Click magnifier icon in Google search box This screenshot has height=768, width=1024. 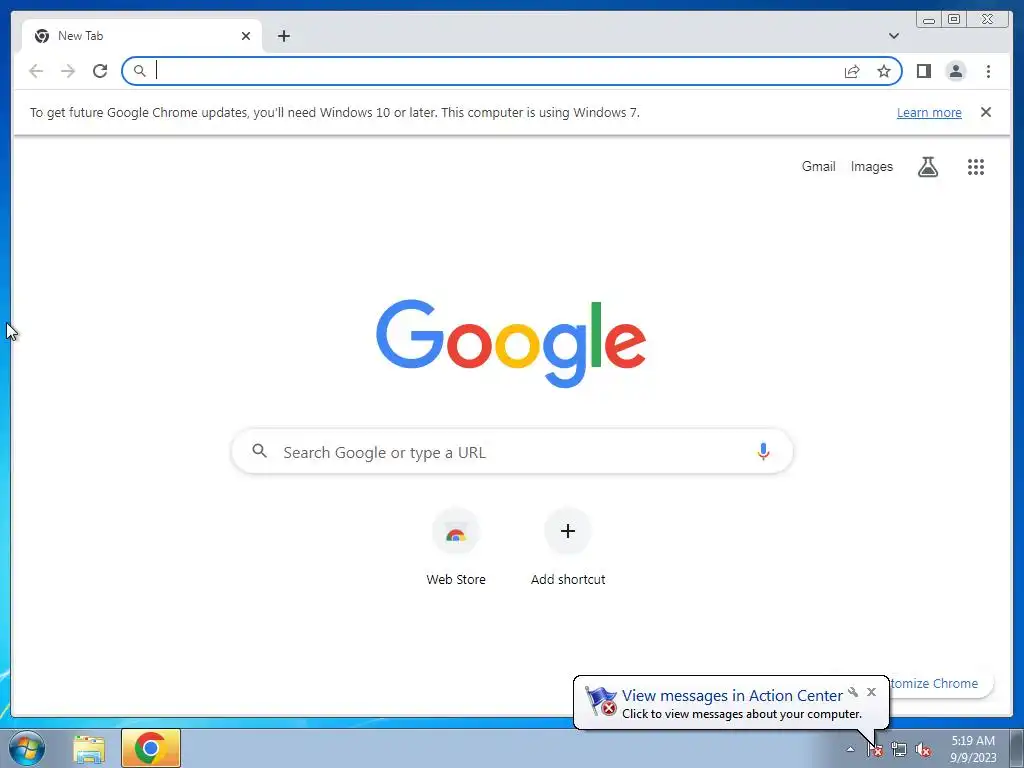point(259,451)
